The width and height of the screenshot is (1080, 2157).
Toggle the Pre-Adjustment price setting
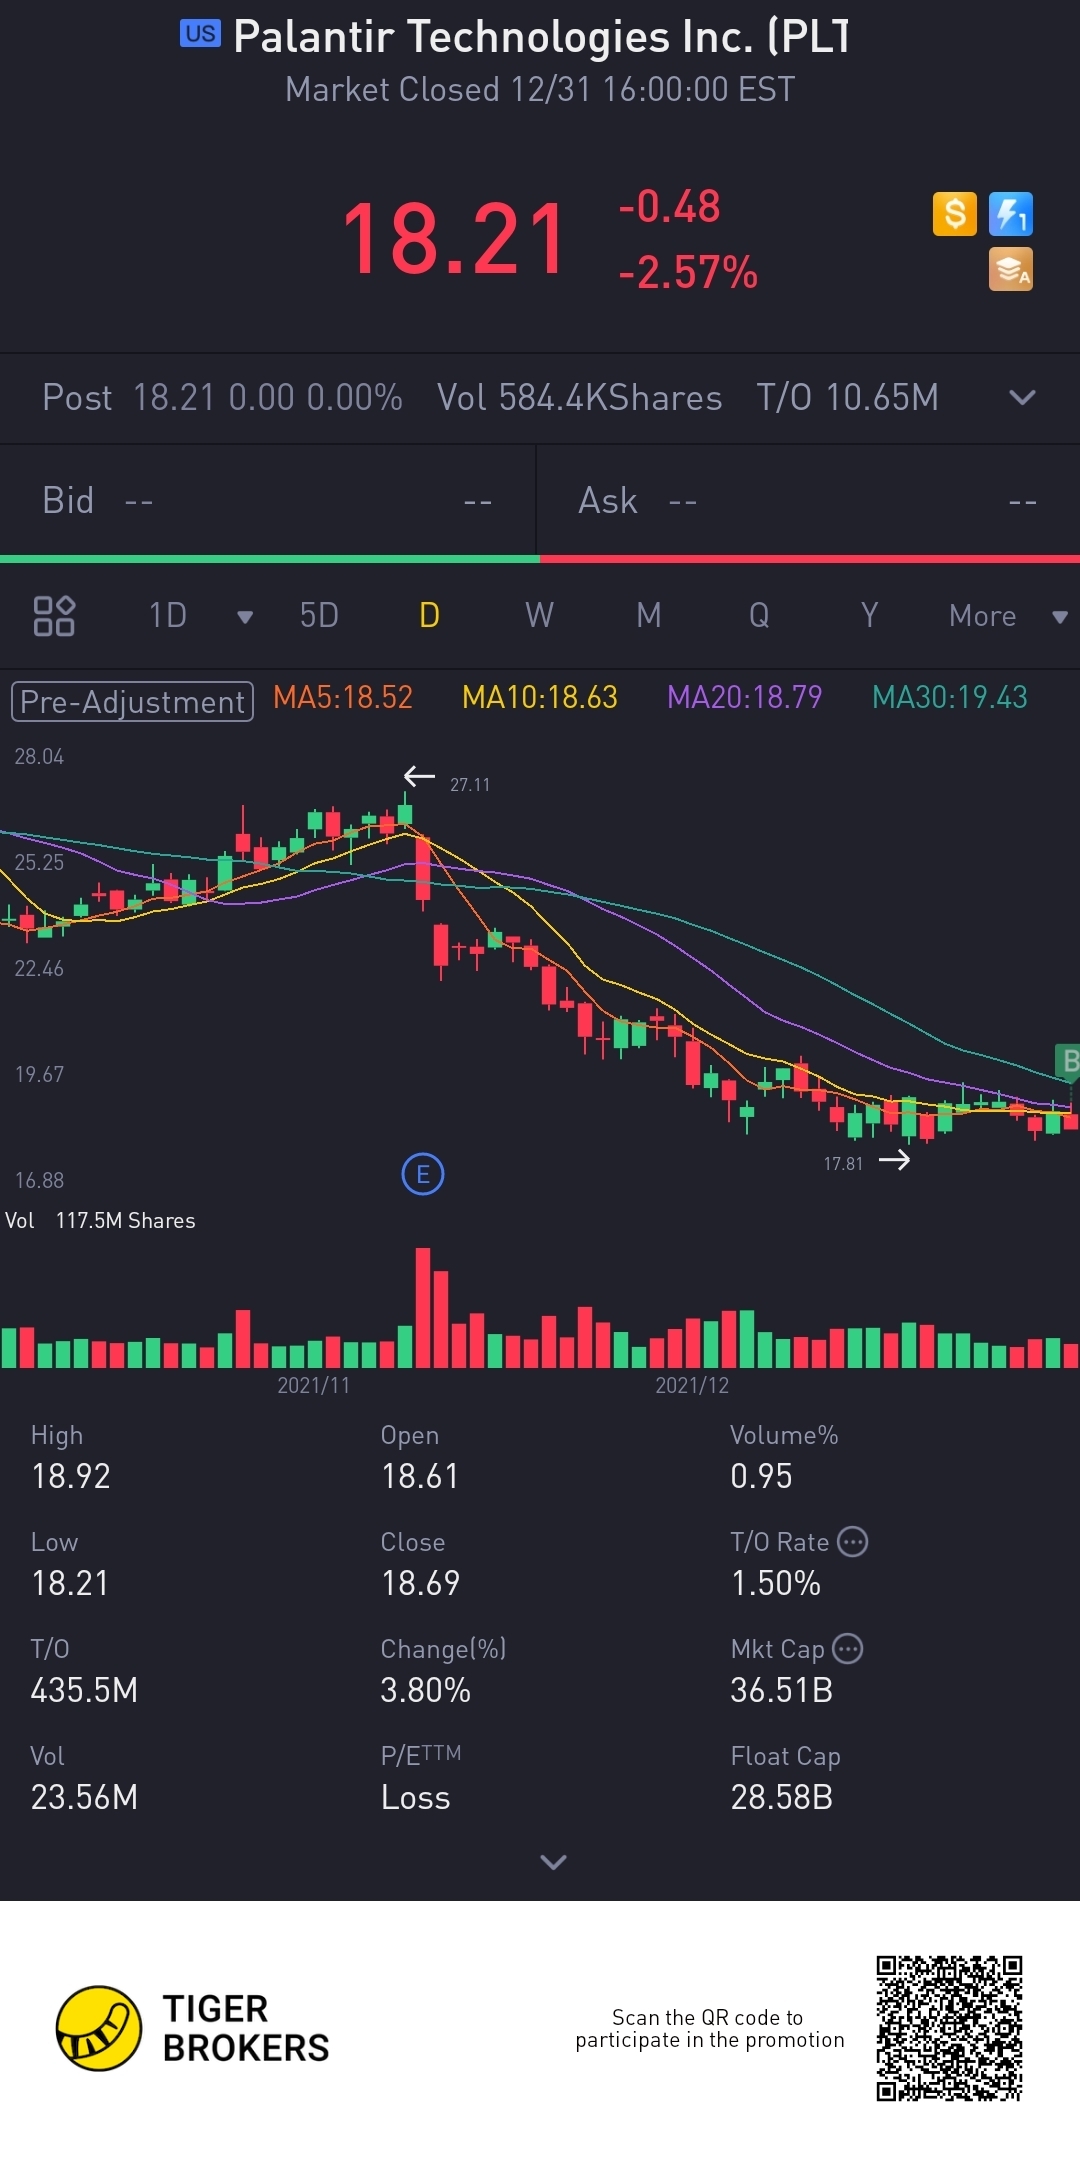[132, 701]
